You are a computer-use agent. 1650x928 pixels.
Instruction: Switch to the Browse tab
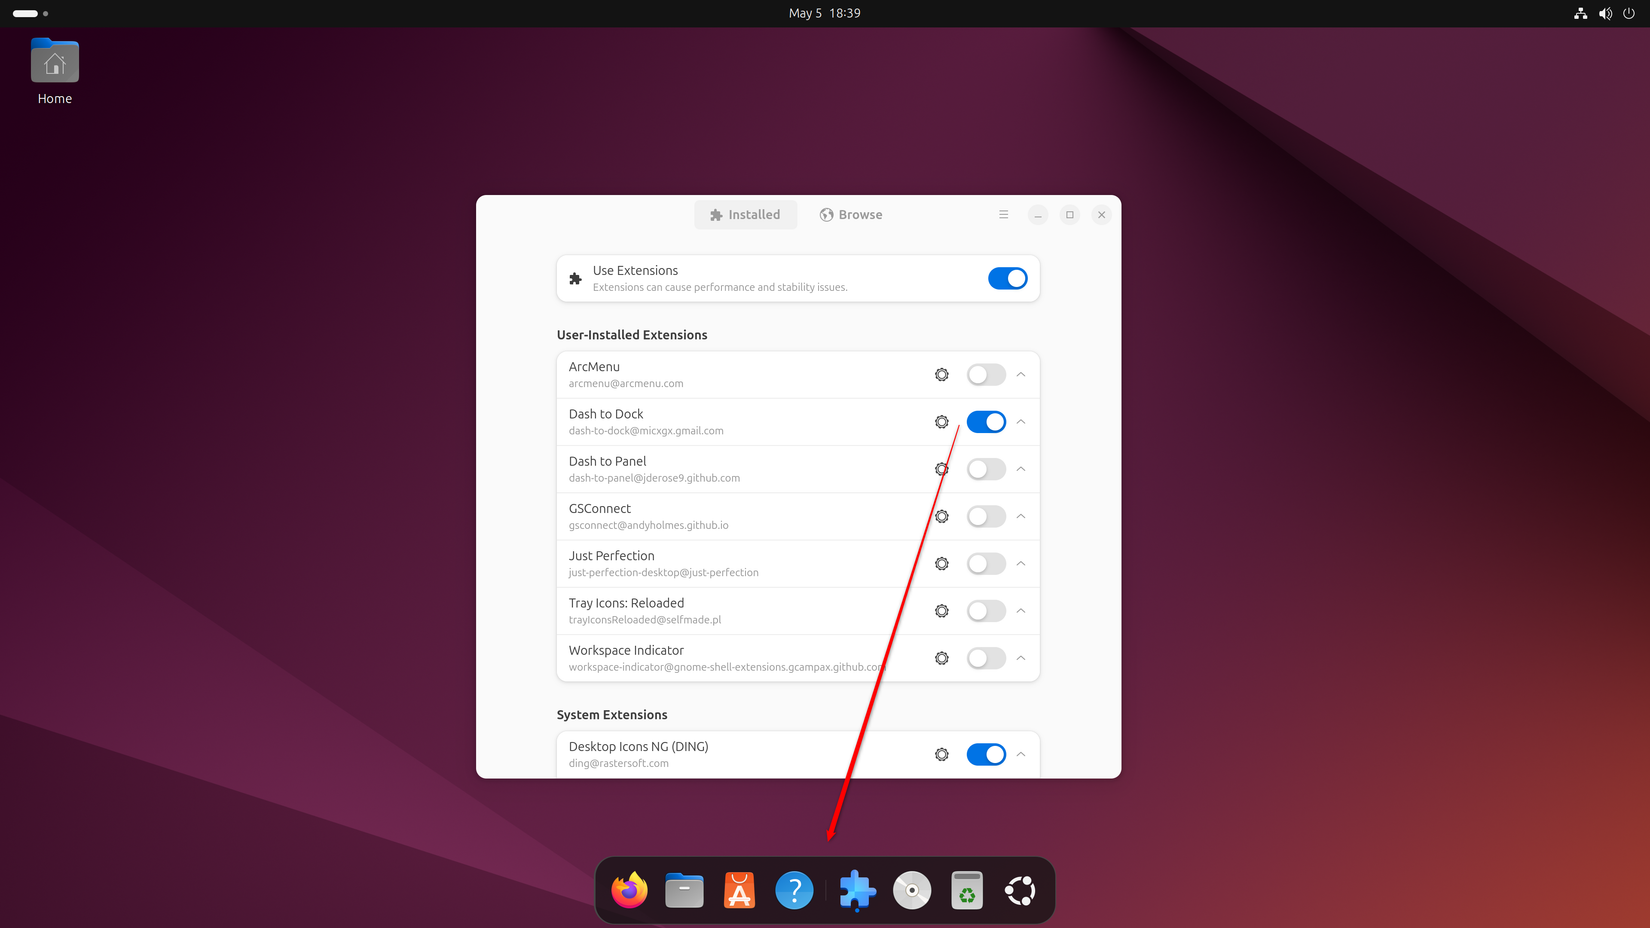[x=851, y=214]
